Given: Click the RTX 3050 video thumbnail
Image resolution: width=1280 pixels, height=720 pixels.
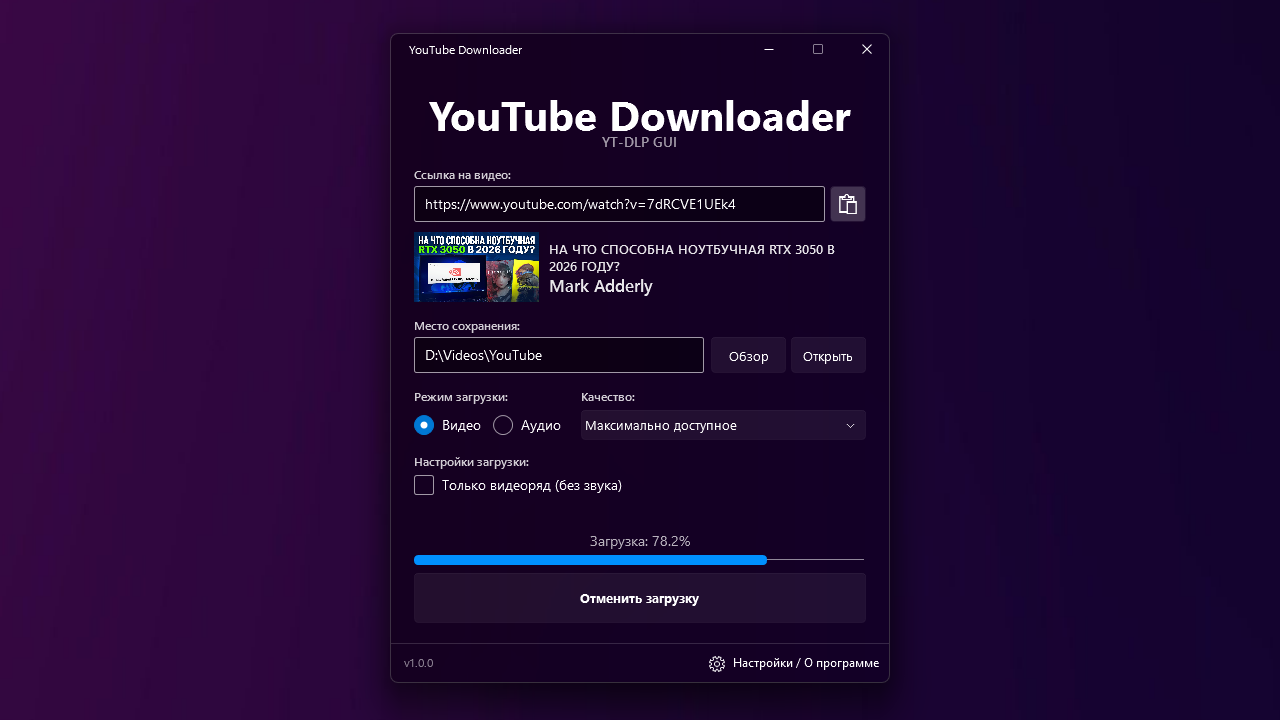Looking at the screenshot, I should (x=476, y=267).
